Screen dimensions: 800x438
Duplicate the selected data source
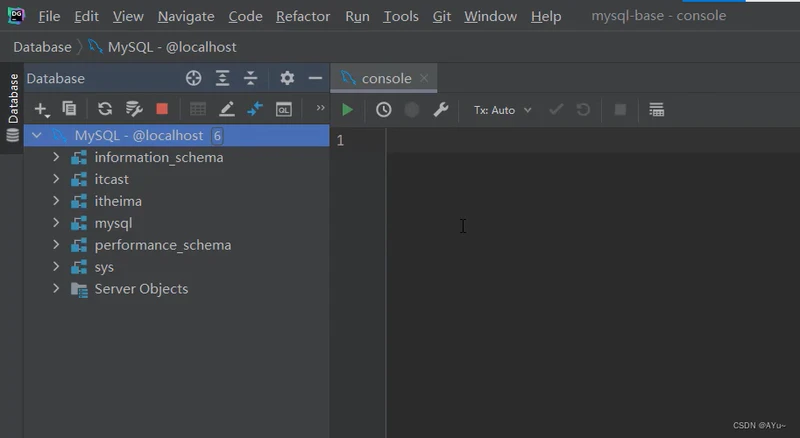(69, 108)
